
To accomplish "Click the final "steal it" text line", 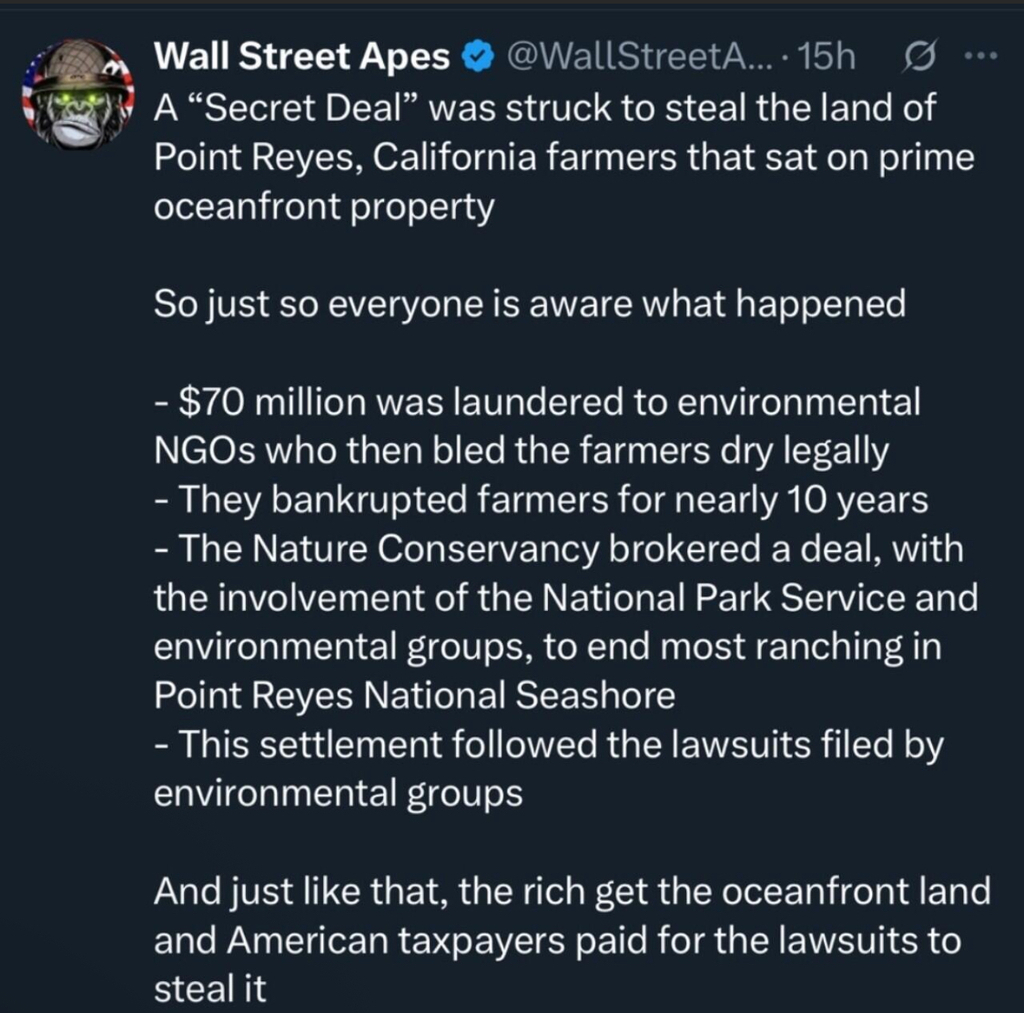I will (x=210, y=990).
